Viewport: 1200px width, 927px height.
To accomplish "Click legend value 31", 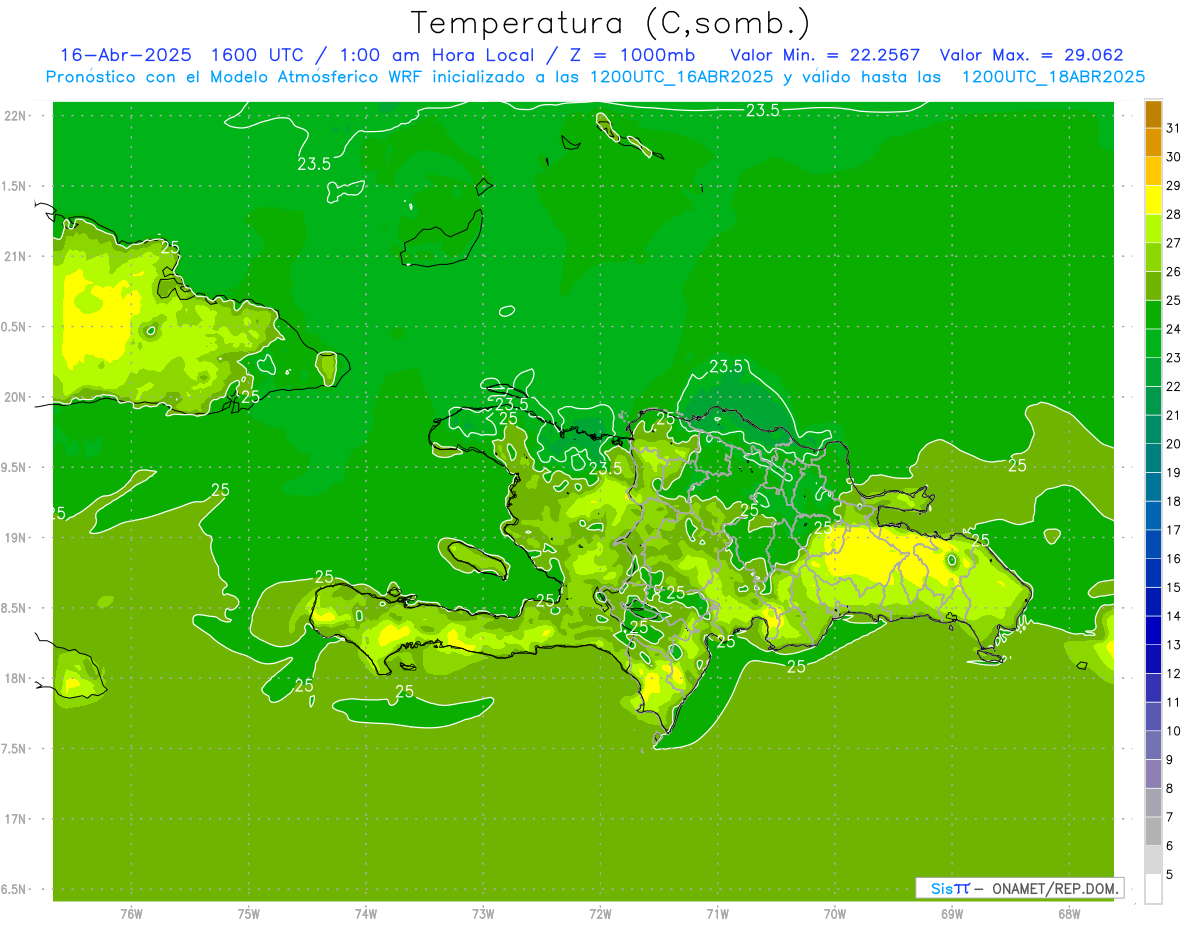I will 1174,128.
